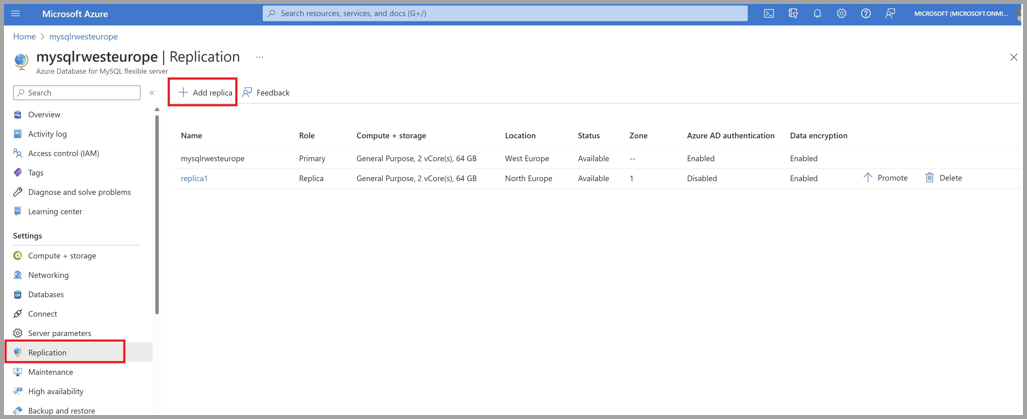Screen dimensions: 1027x419
Task: Click the directory and subscription filter icon
Action: [x=793, y=14]
